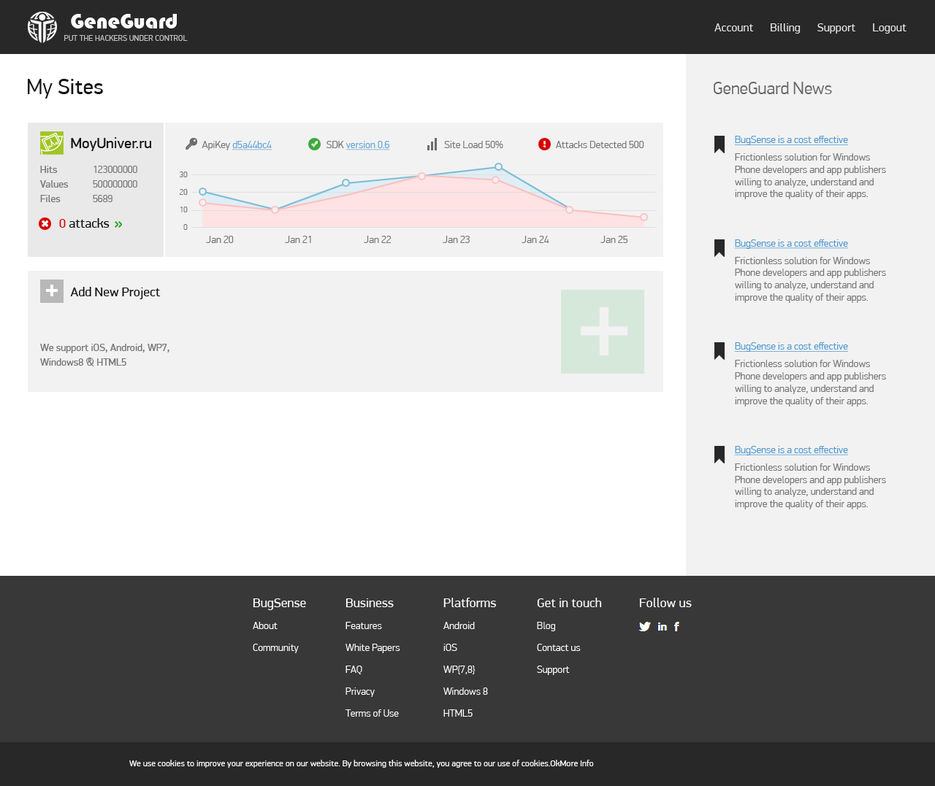
Task: Click Ok in the cookie notice
Action: point(553,763)
